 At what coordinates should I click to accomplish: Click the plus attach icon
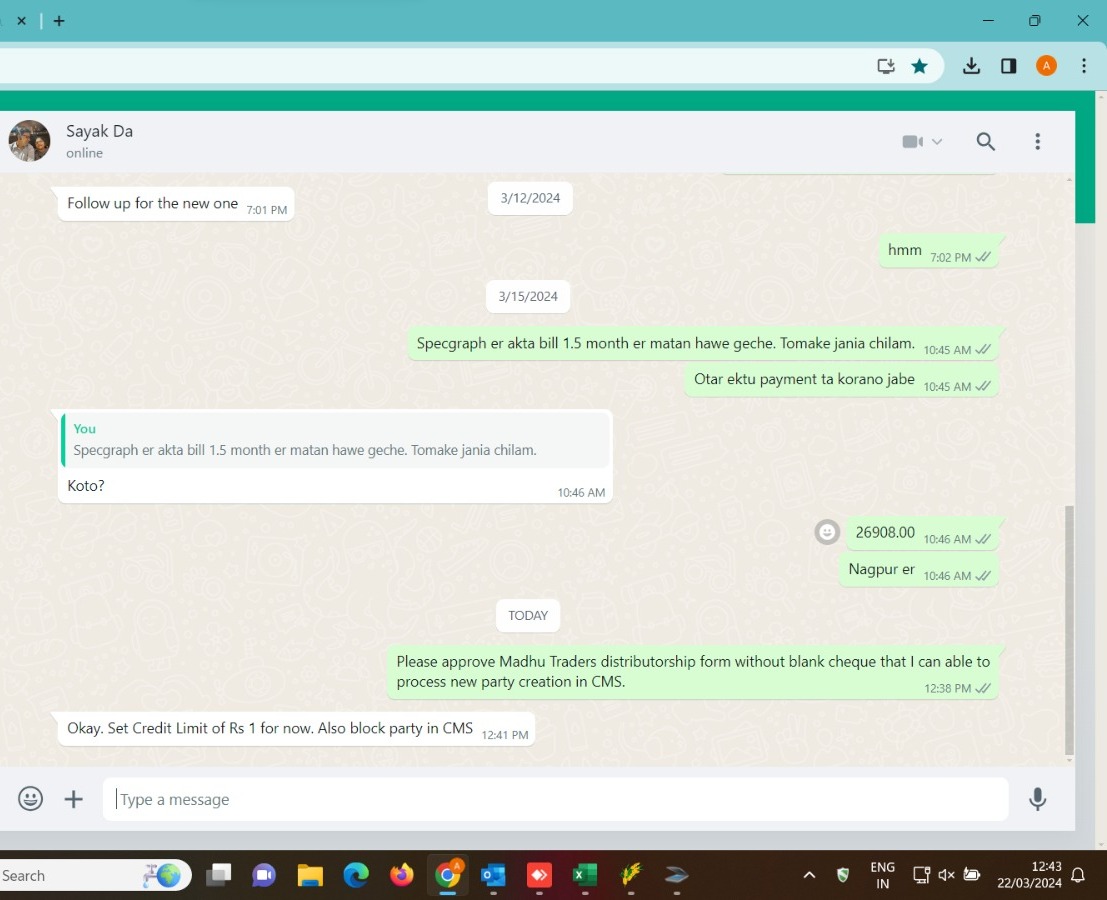coord(74,799)
